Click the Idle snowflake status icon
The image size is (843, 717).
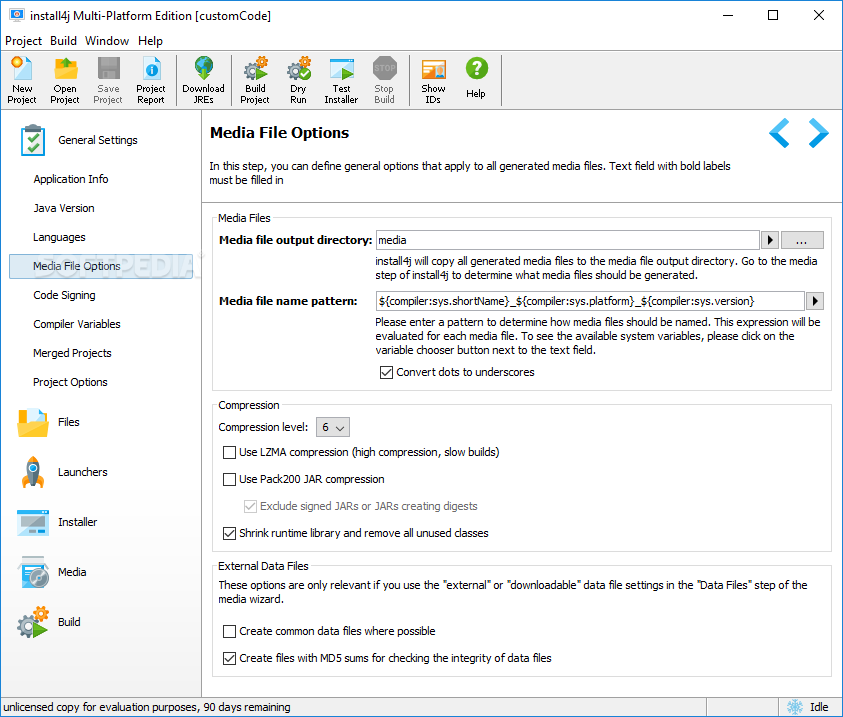point(795,707)
